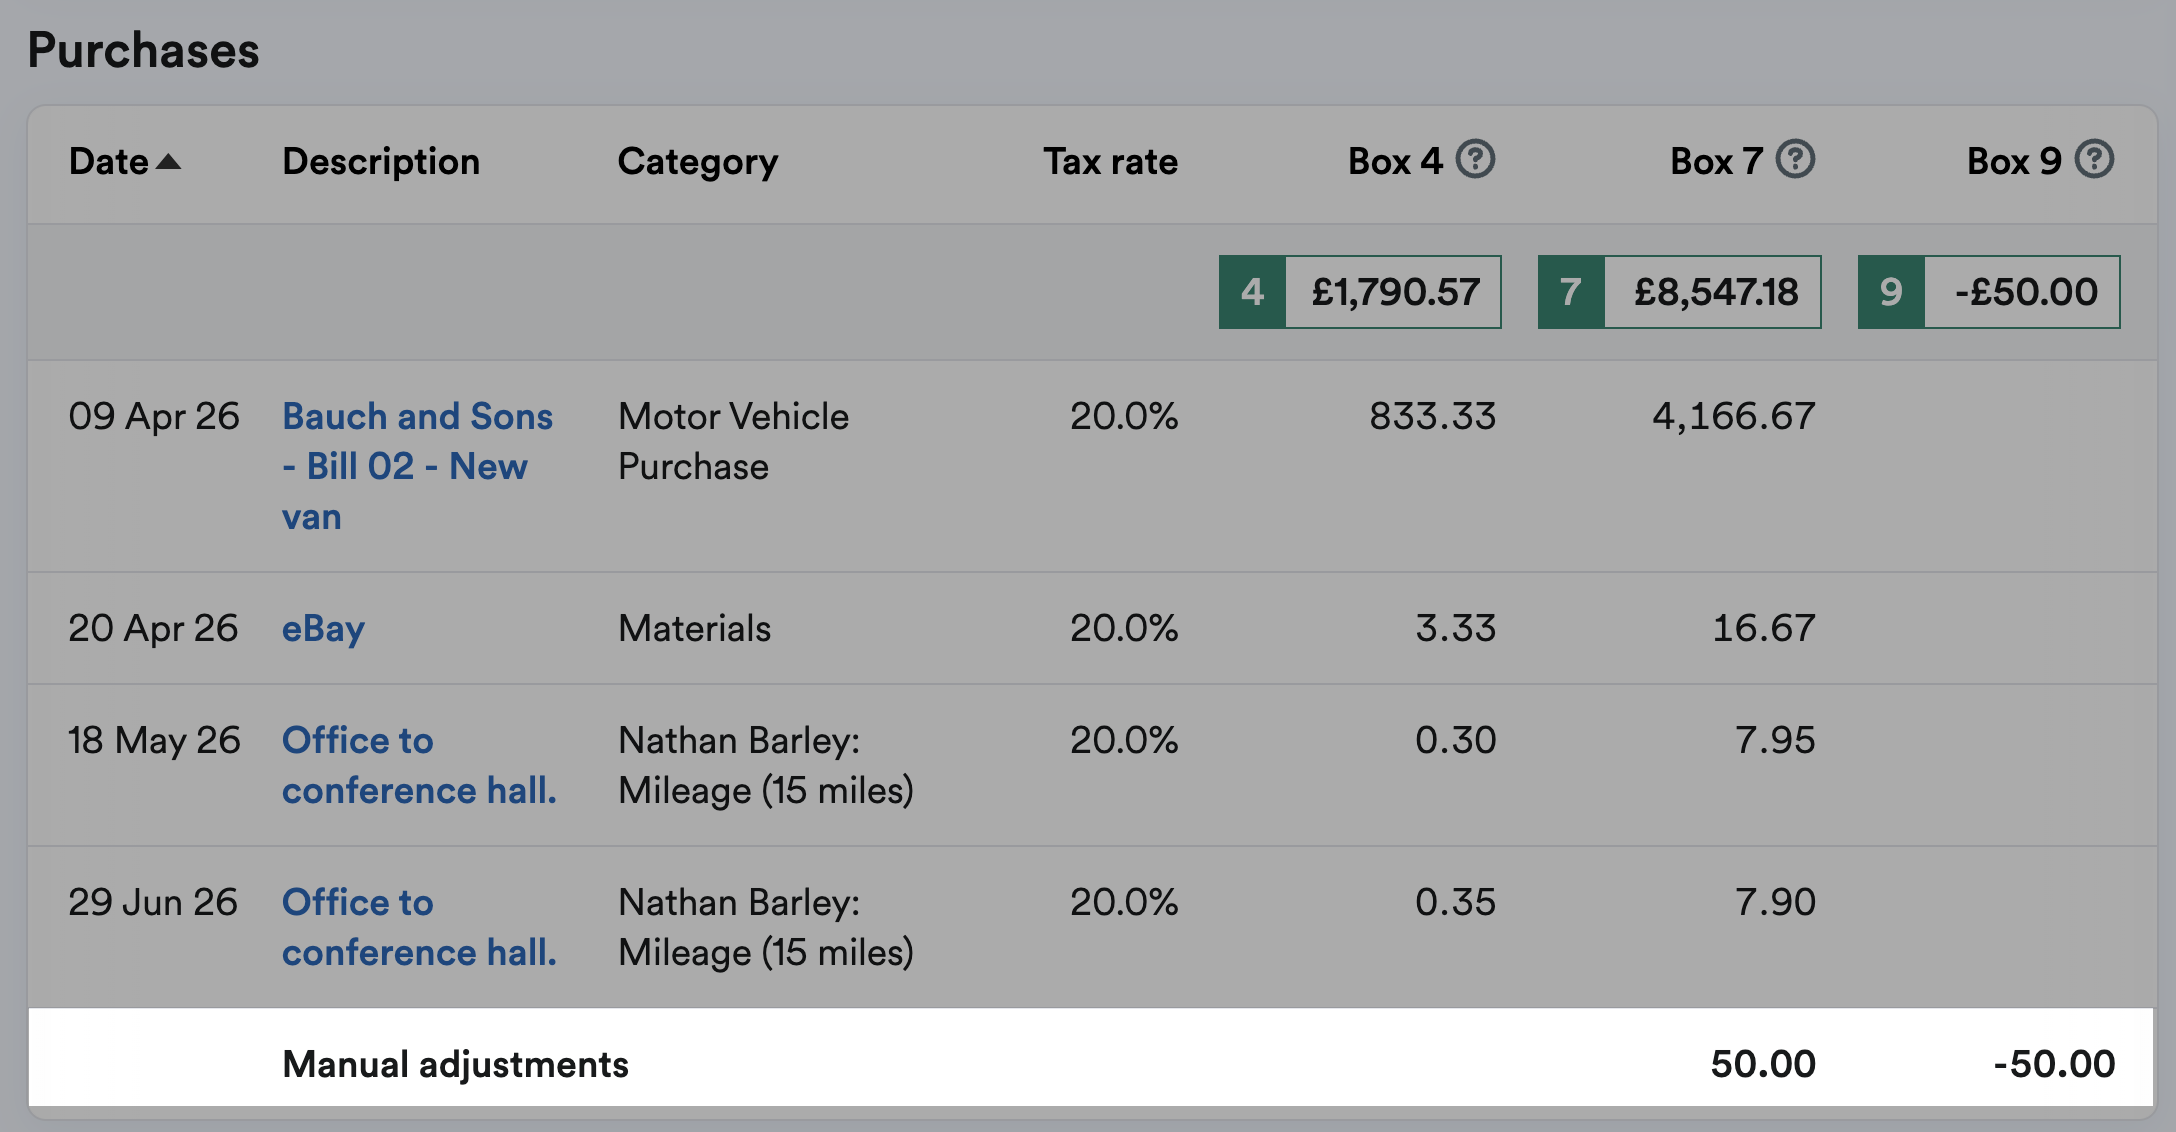Click the 0.30 Box 4 amount
This screenshot has width=2176, height=1132.
tap(1455, 740)
